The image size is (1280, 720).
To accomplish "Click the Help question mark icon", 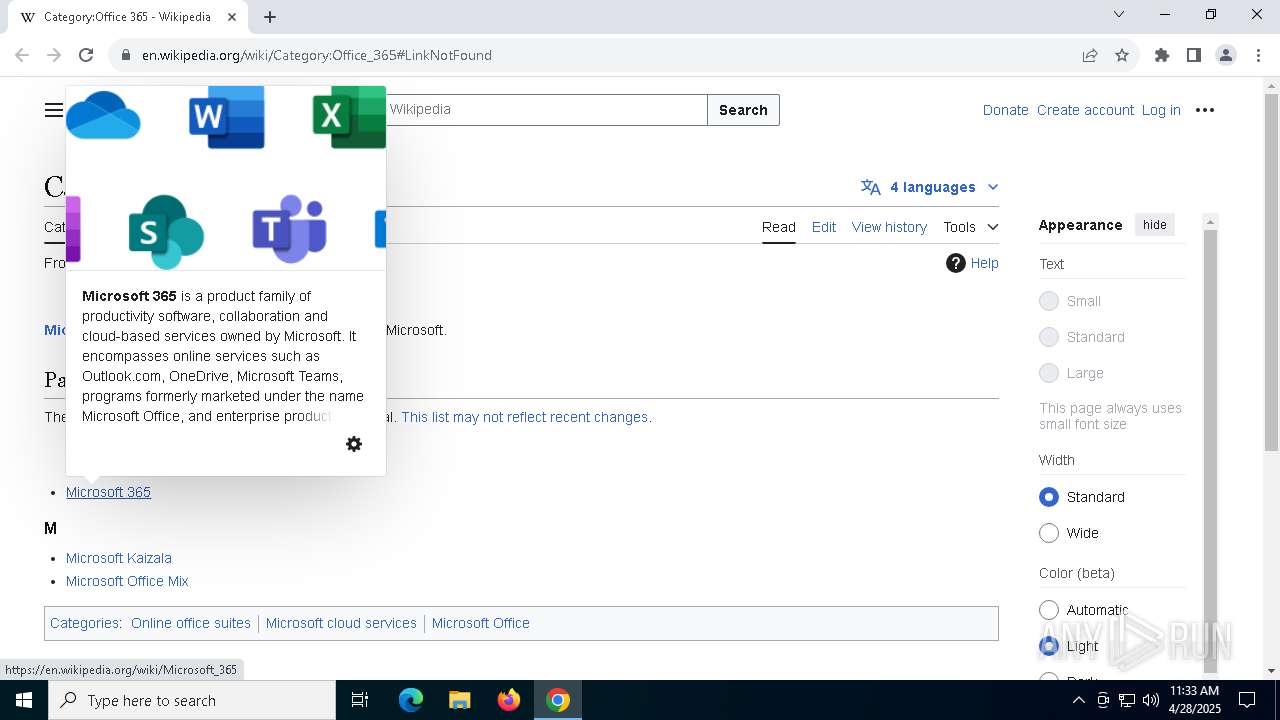I will click(x=956, y=263).
